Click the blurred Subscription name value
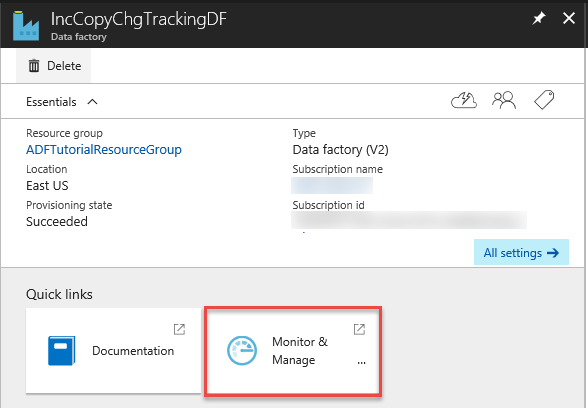Screen dimensions: 588x408 (332, 185)
